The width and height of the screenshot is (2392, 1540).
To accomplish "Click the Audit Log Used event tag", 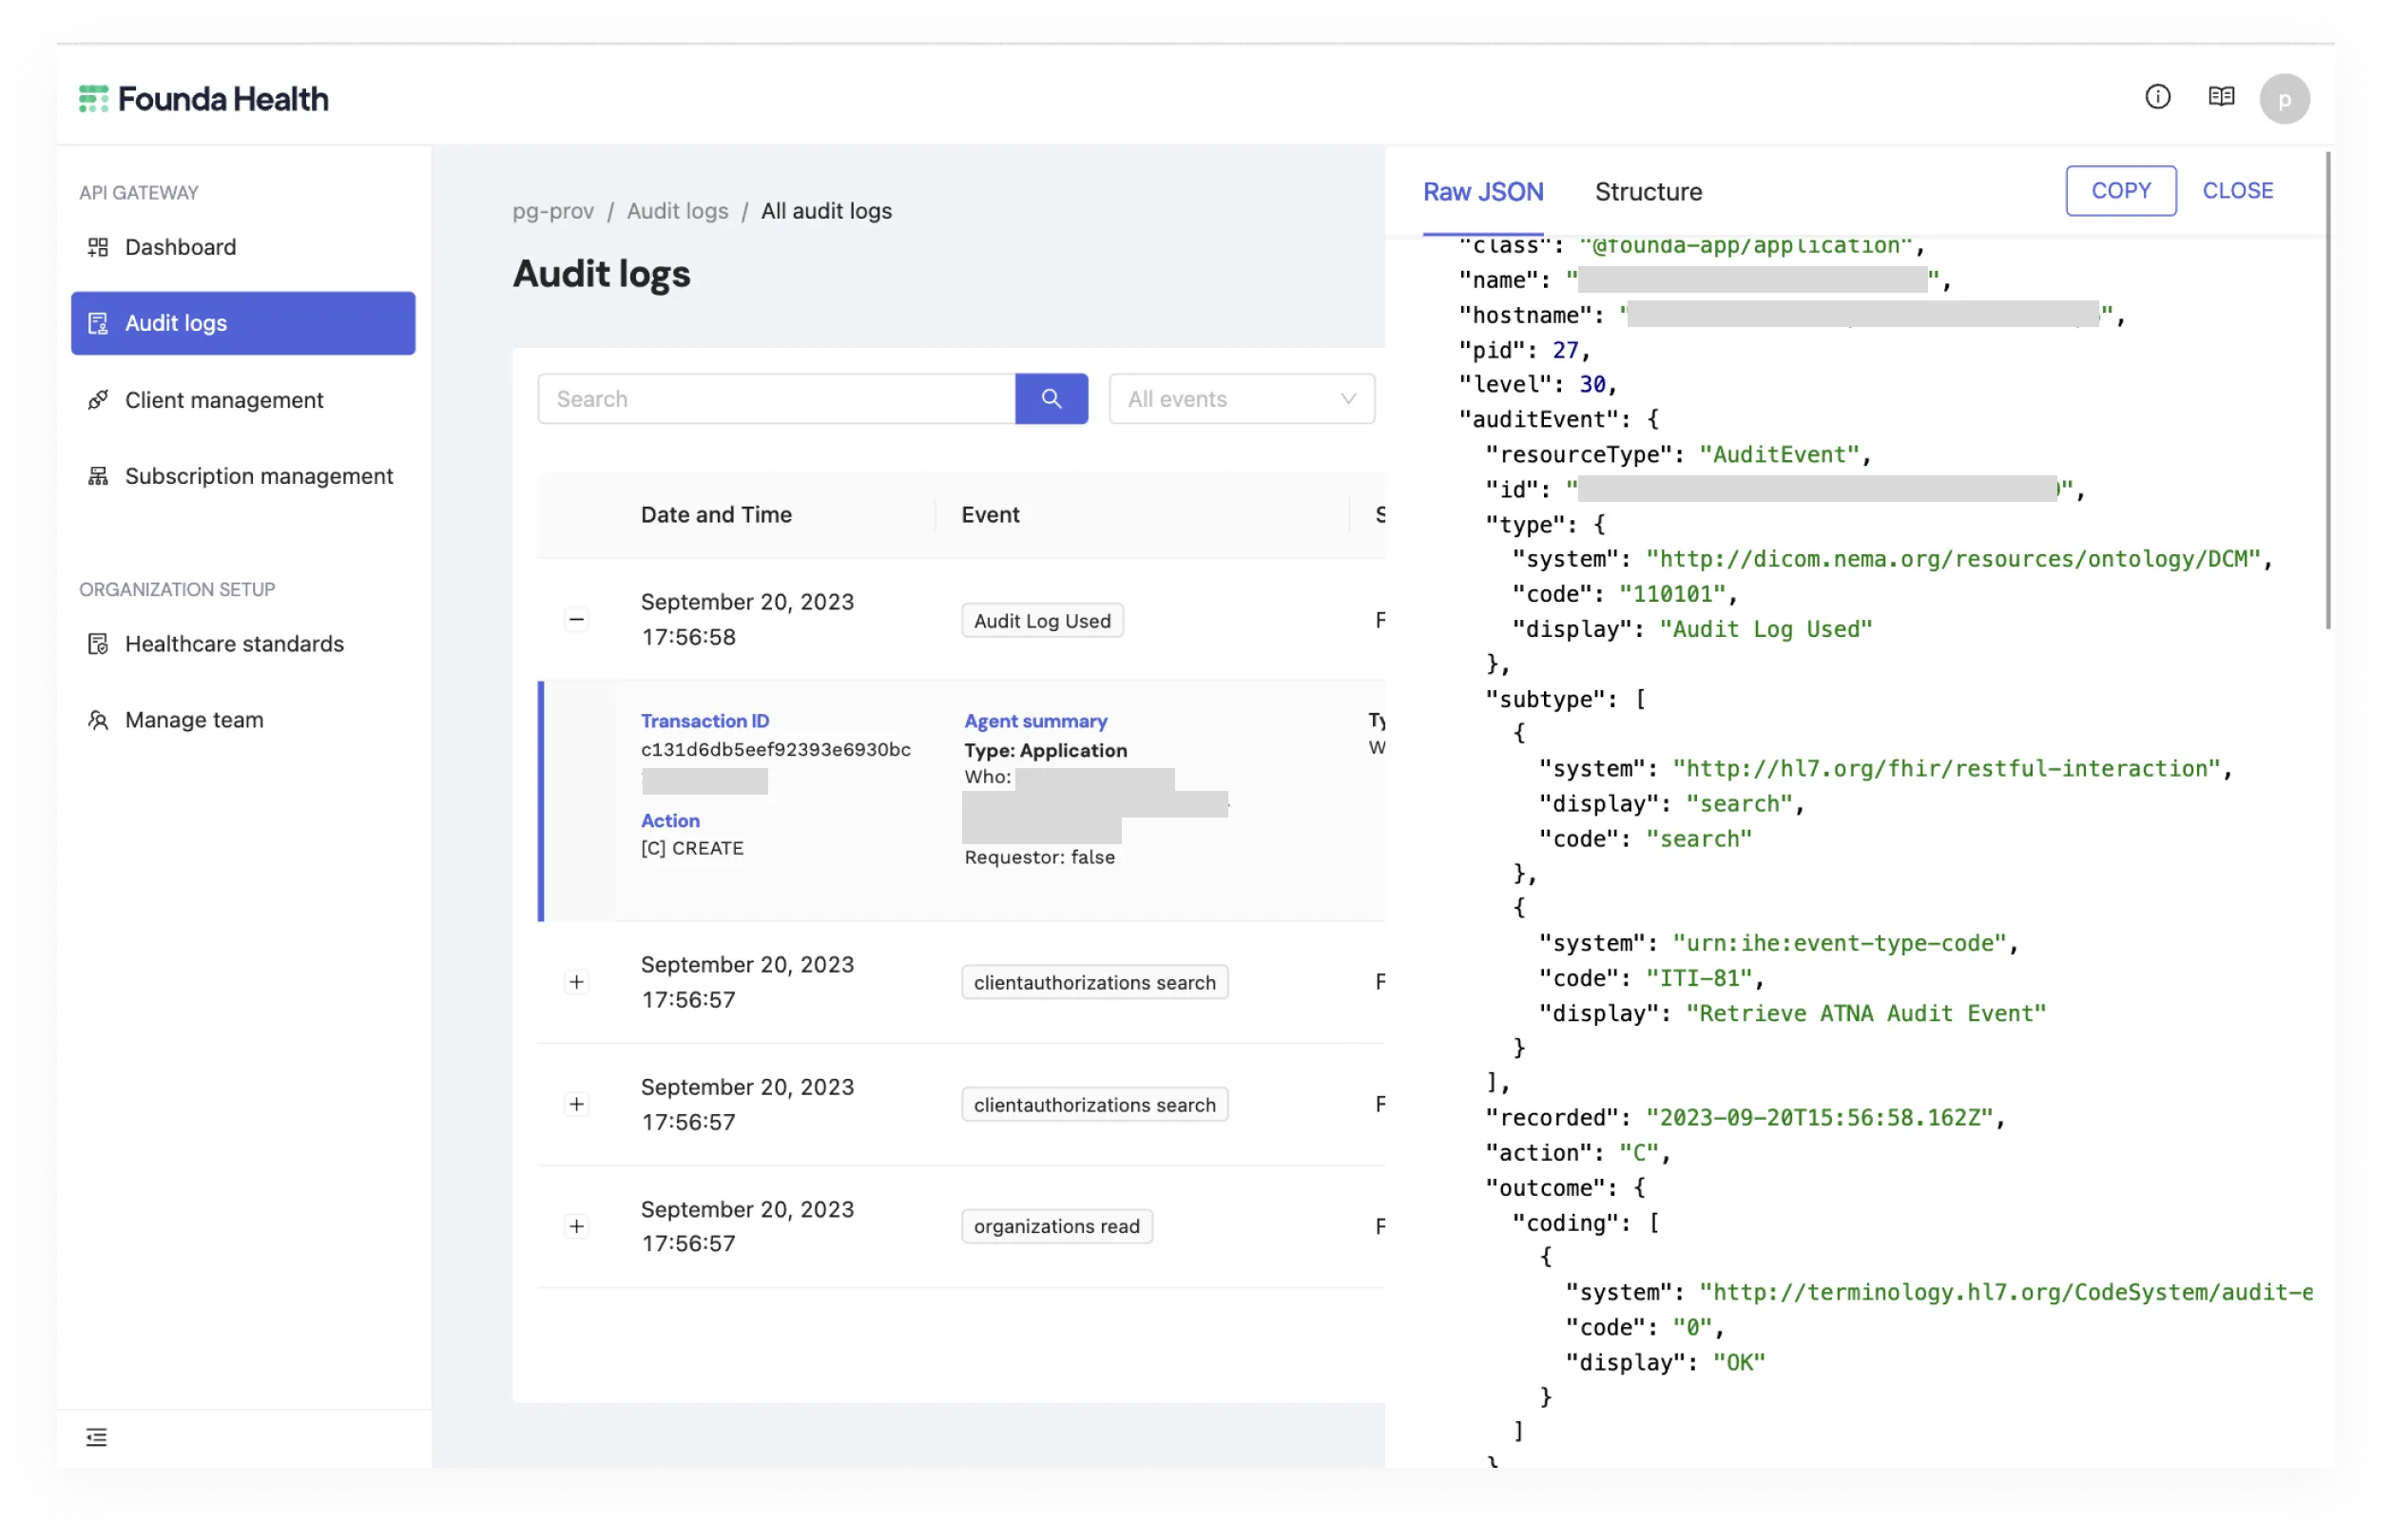I will point(1042,620).
